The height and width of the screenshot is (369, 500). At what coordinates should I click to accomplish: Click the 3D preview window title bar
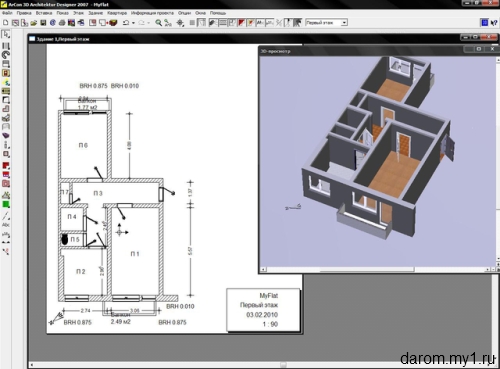pyautogui.click(x=360, y=51)
